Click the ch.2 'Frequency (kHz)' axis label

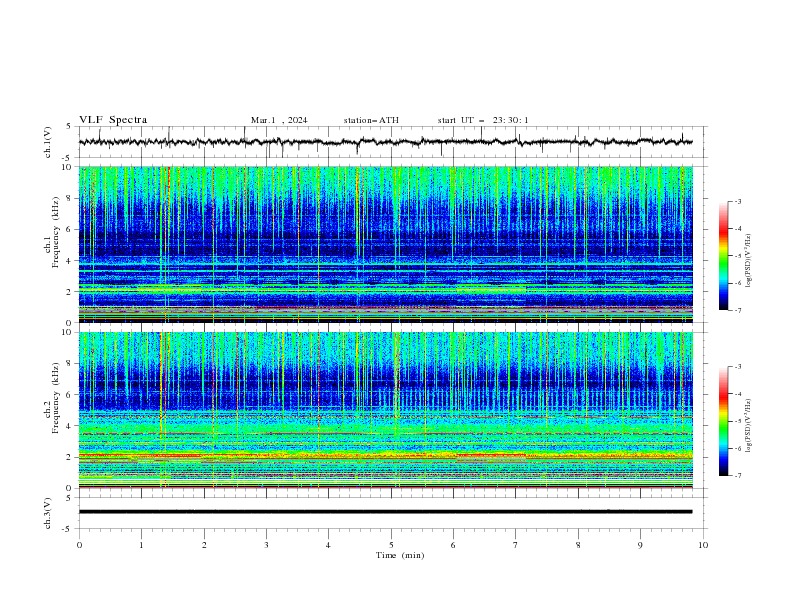click(56, 398)
